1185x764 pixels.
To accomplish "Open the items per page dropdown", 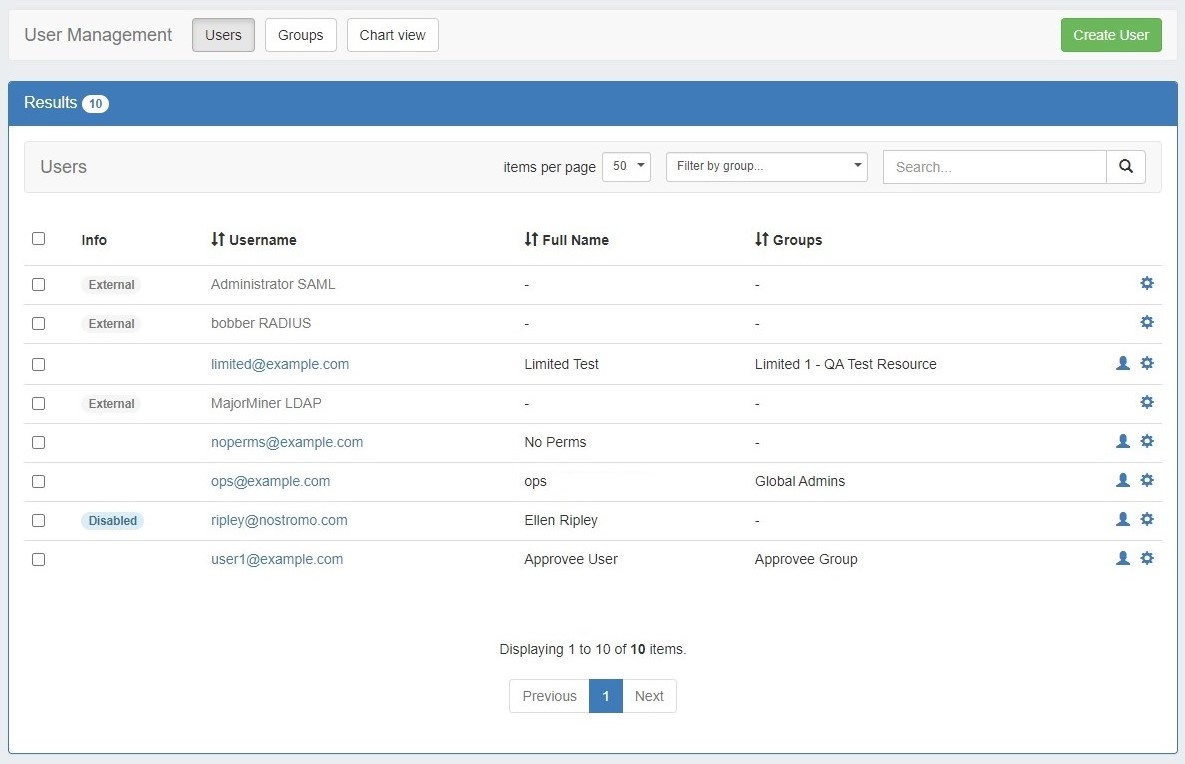I will (x=626, y=167).
